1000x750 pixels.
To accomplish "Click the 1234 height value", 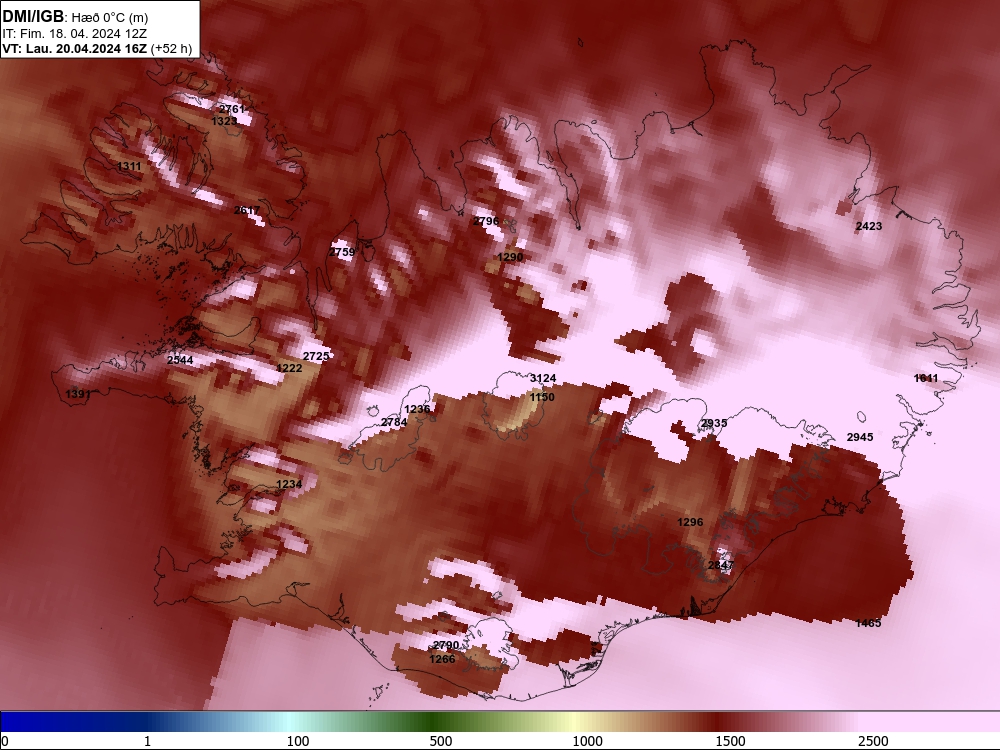I will coord(289,485).
